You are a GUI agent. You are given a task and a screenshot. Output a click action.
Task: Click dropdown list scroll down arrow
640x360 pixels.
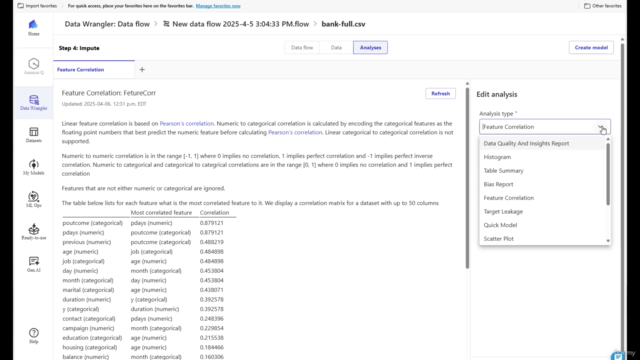(608, 241)
